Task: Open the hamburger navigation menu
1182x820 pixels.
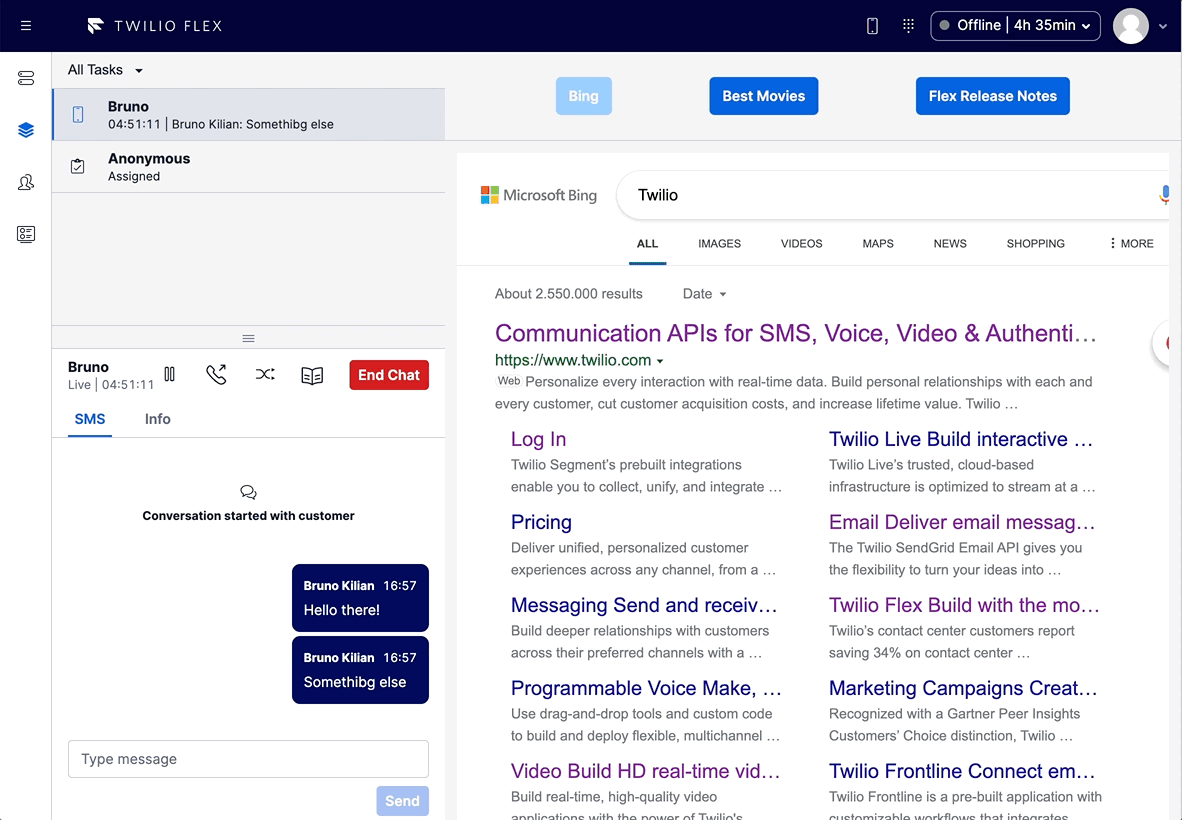Action: pyautogui.click(x=25, y=25)
